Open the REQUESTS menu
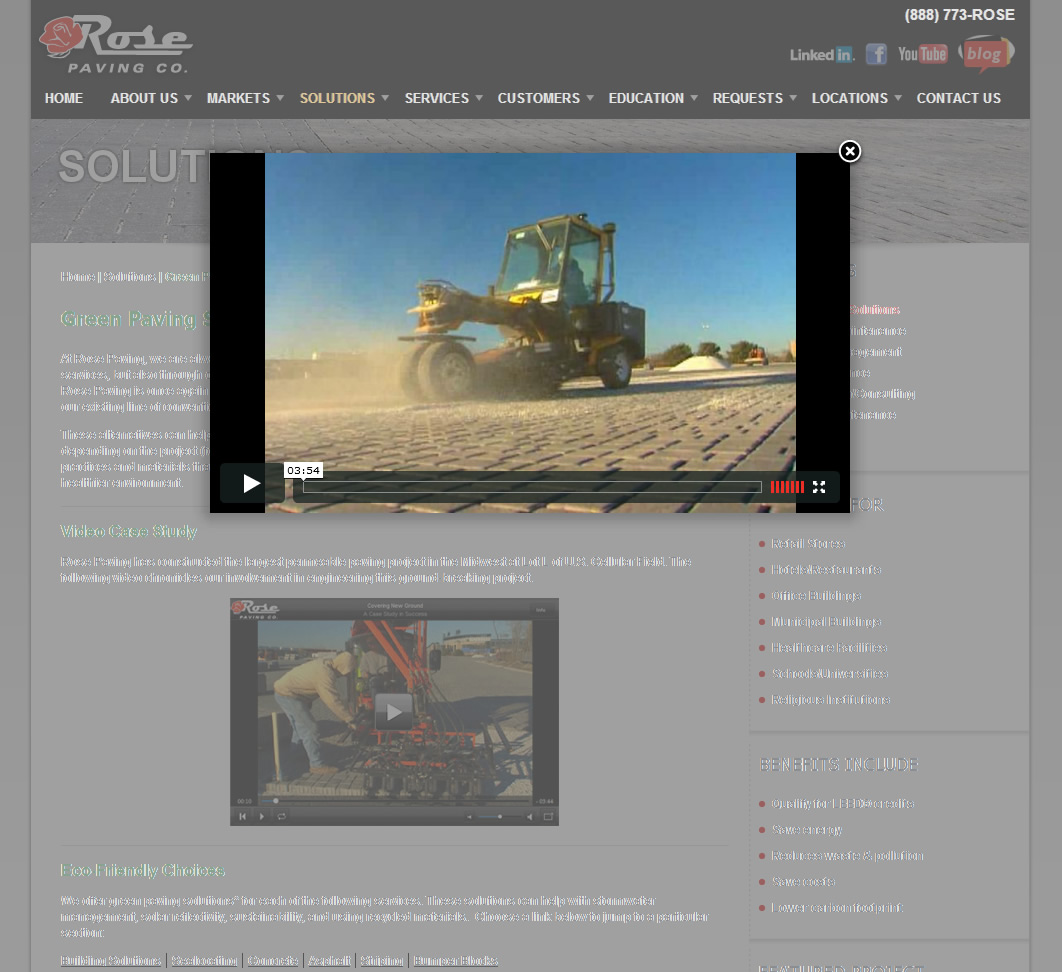This screenshot has height=972, width=1062. (x=748, y=98)
